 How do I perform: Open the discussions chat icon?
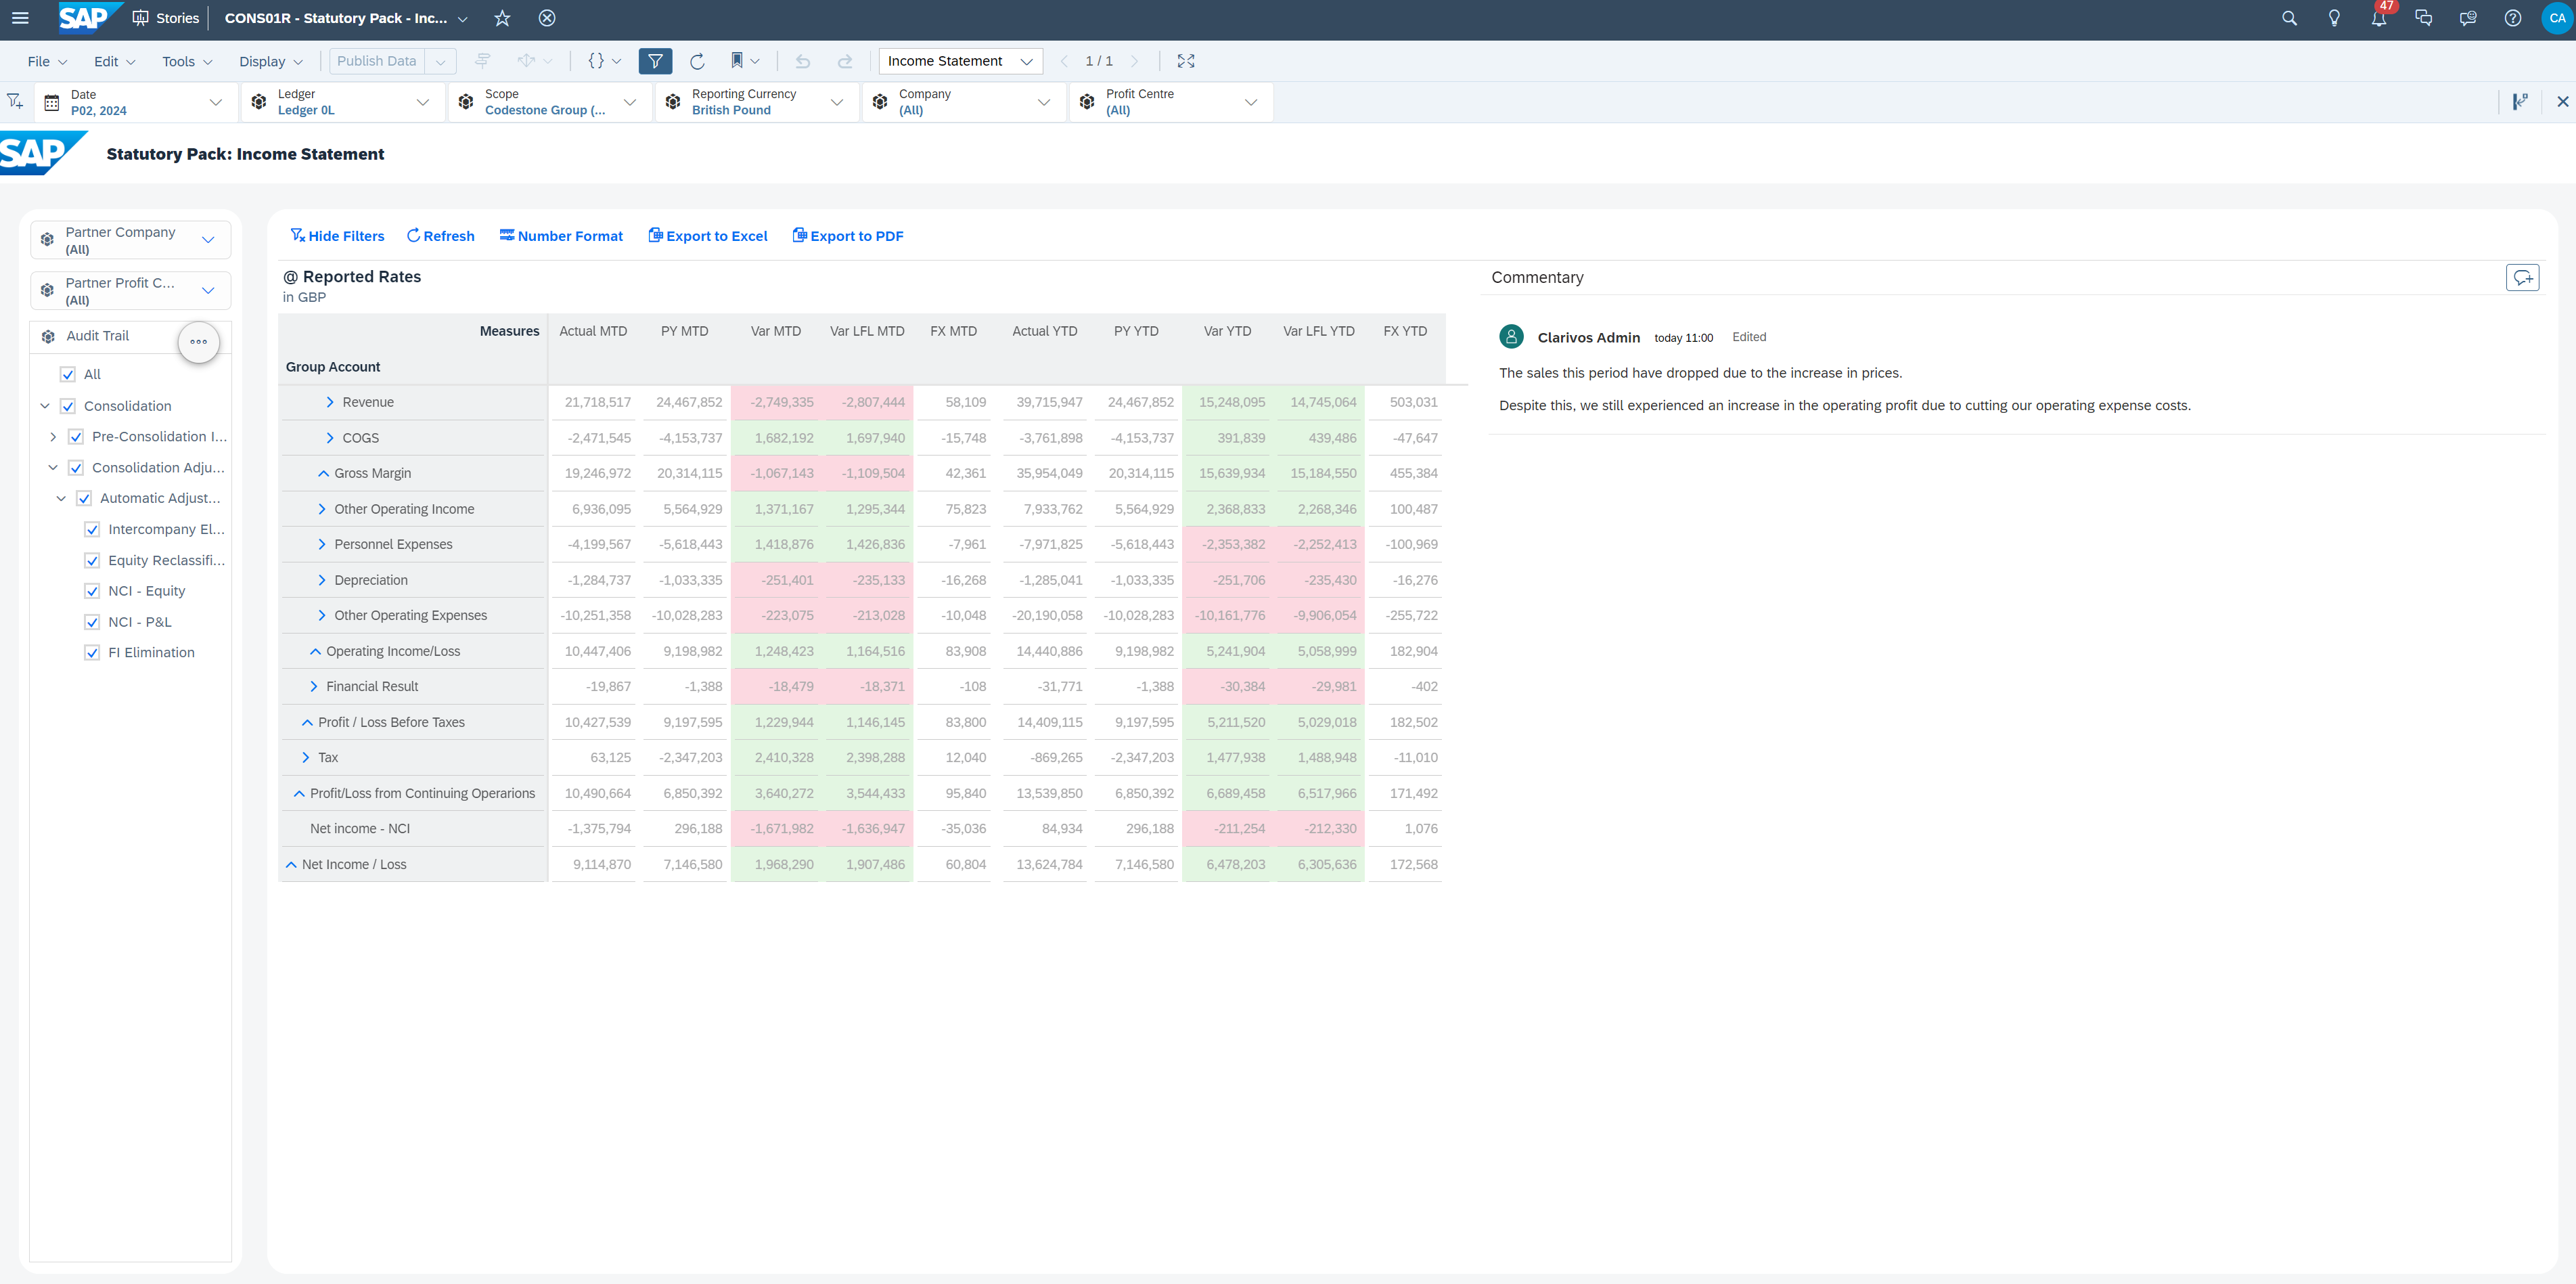pyautogui.click(x=2423, y=18)
